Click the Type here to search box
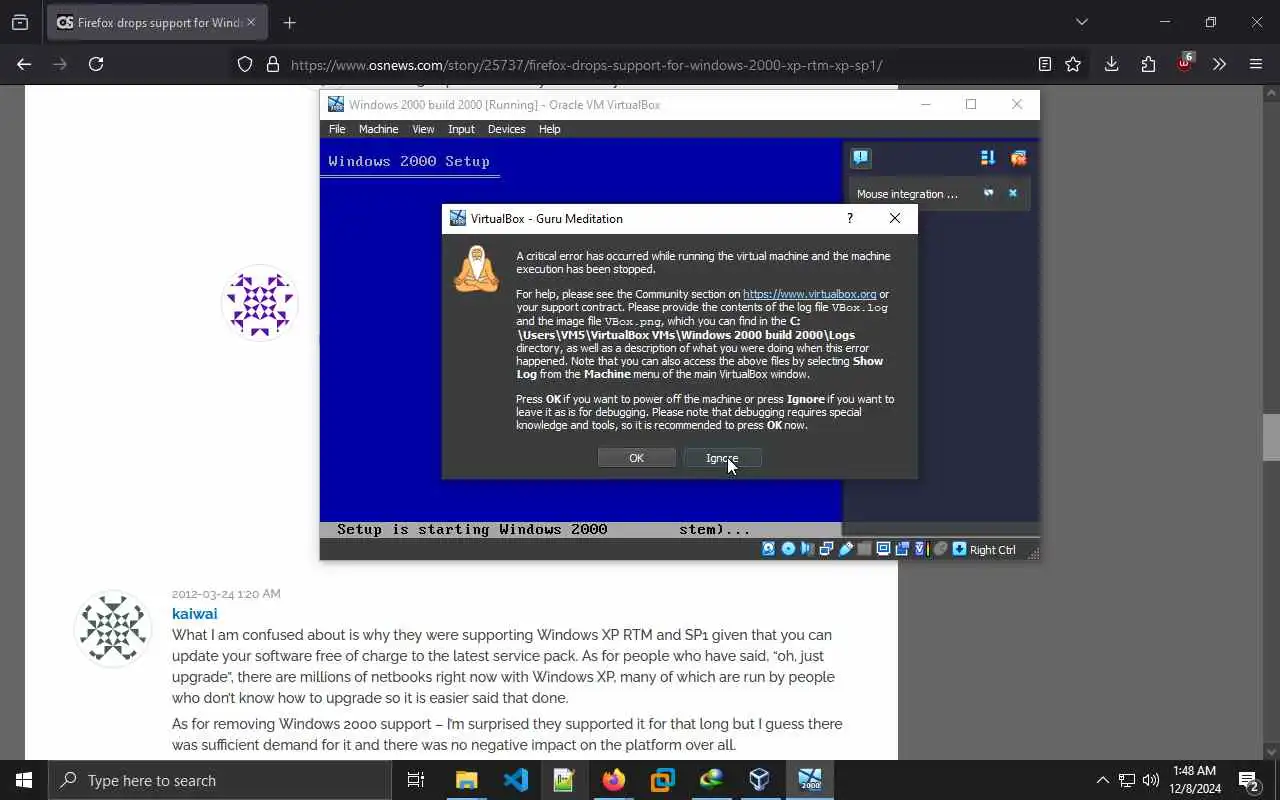This screenshot has height=800, width=1280. pos(220,780)
